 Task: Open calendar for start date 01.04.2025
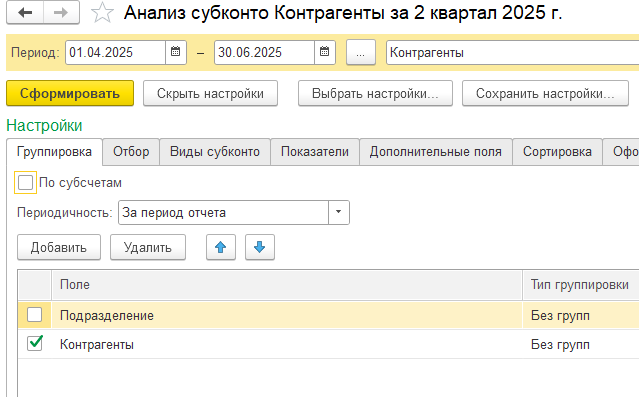coord(176,52)
